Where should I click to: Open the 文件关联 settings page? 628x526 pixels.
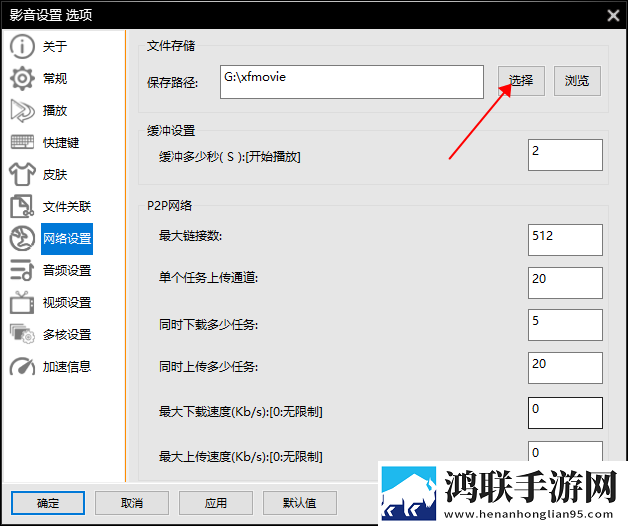click(67, 207)
